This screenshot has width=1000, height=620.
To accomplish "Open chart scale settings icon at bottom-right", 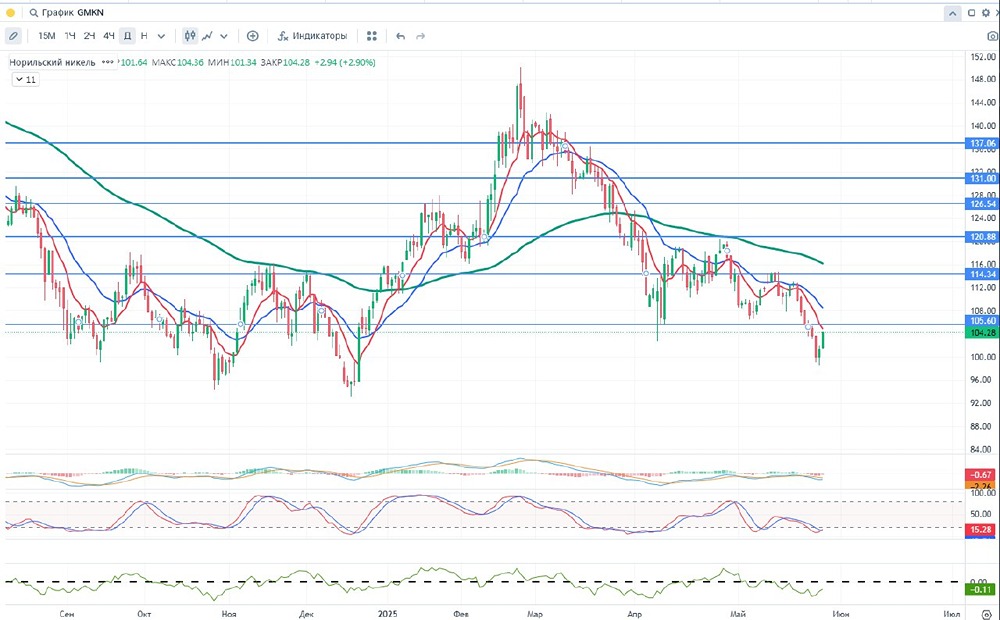I will pos(987,614).
